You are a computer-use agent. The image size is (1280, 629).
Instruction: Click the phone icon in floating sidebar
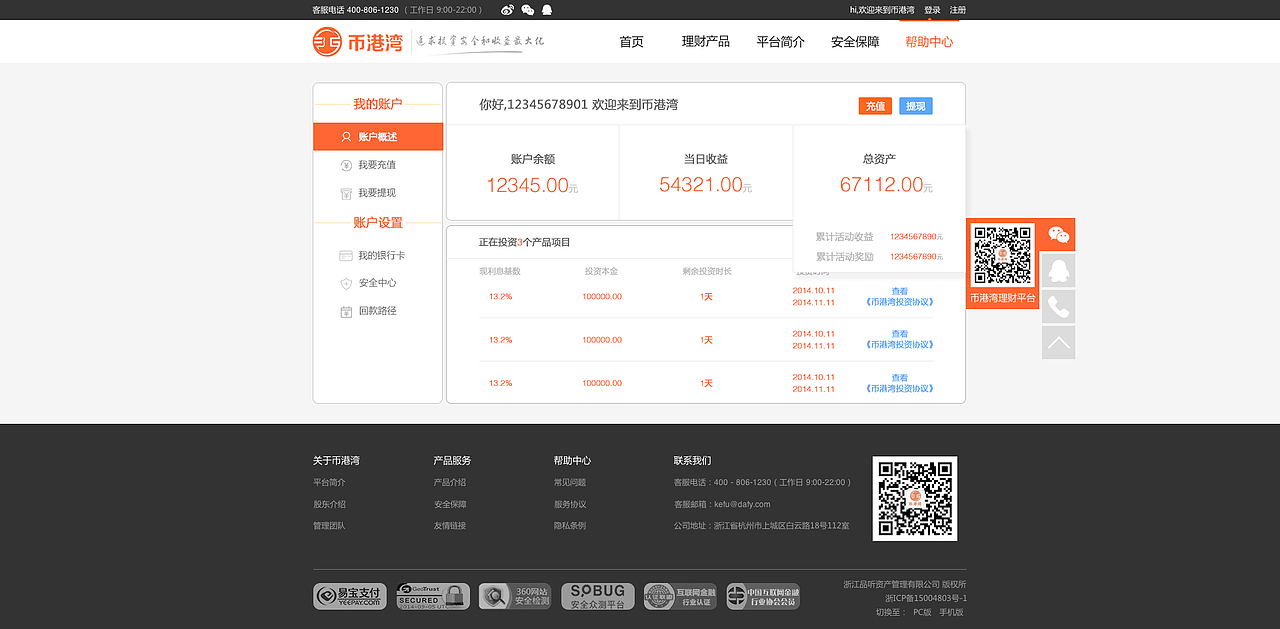coord(1058,306)
